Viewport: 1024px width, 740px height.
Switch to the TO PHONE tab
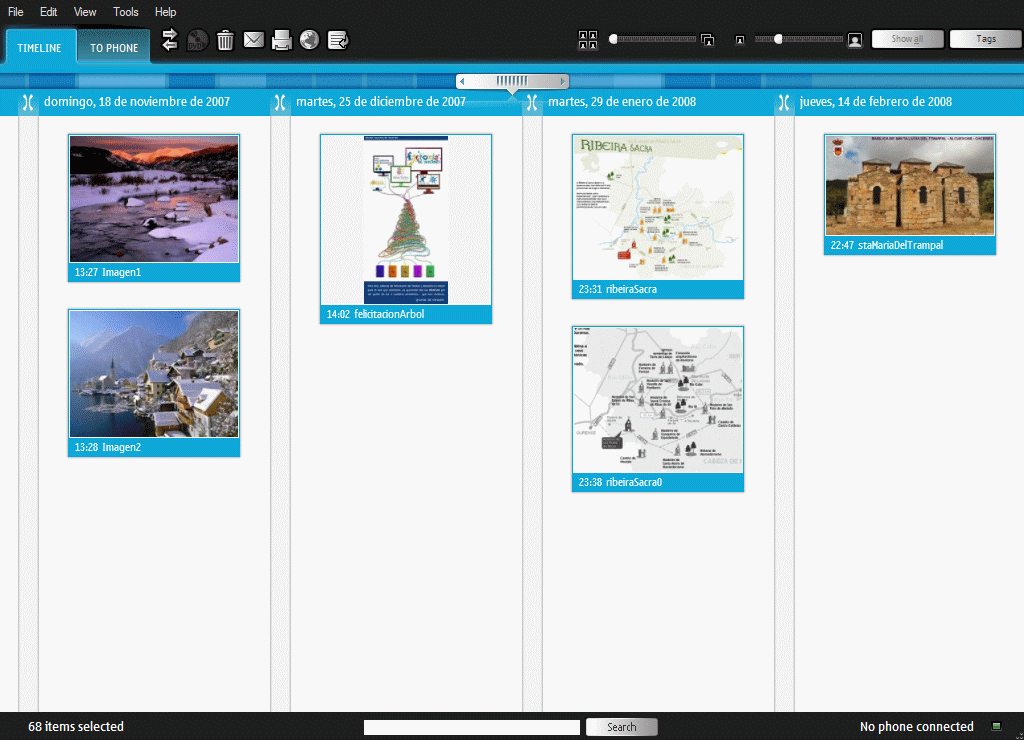(x=112, y=46)
